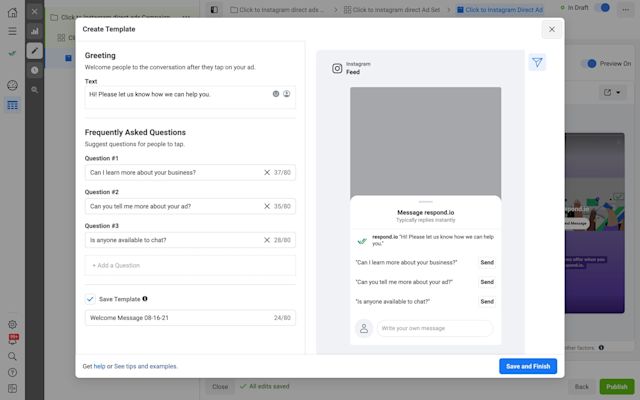
Task: Click the magnifier icon in dark panel
Action: coord(34,90)
